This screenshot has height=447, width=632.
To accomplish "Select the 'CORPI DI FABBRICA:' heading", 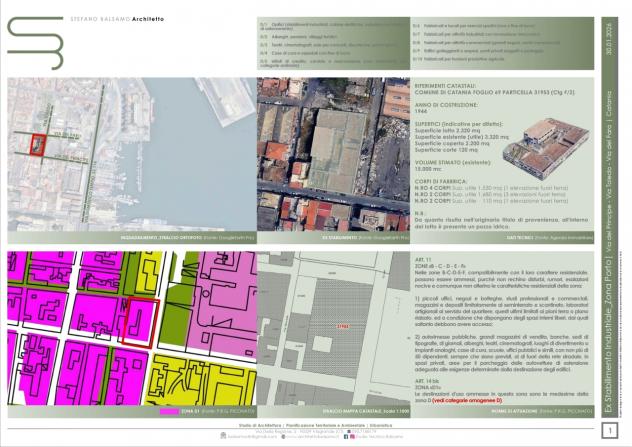I will pyautogui.click(x=441, y=181).
